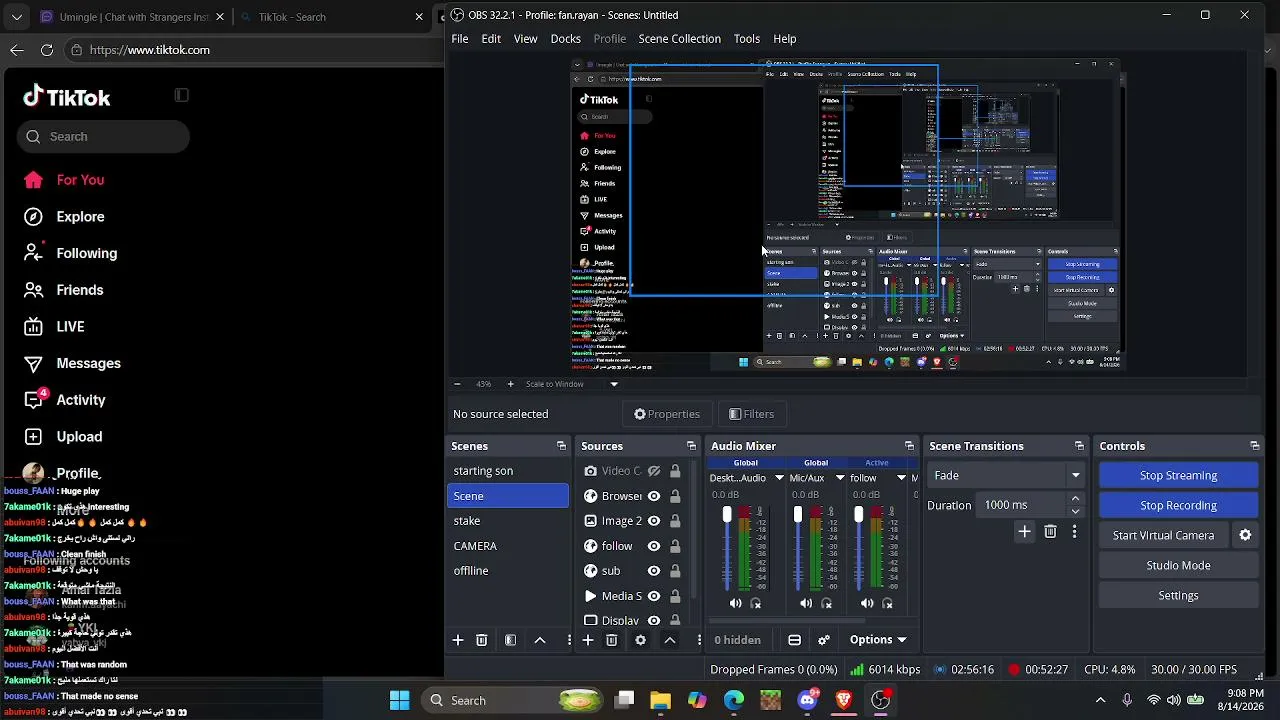The height and width of the screenshot is (720, 1280).
Task: Pop out the Audio Mixer dock
Action: (909, 446)
